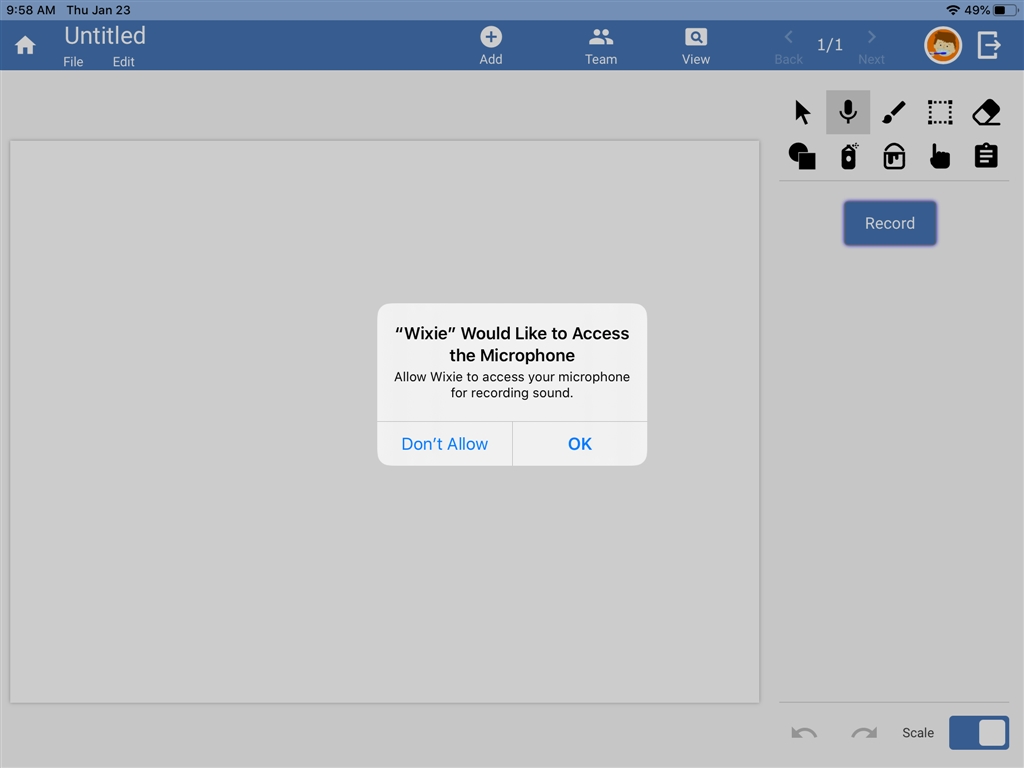Choose the paint bucket fill tool
The height and width of the screenshot is (768, 1024).
point(894,157)
